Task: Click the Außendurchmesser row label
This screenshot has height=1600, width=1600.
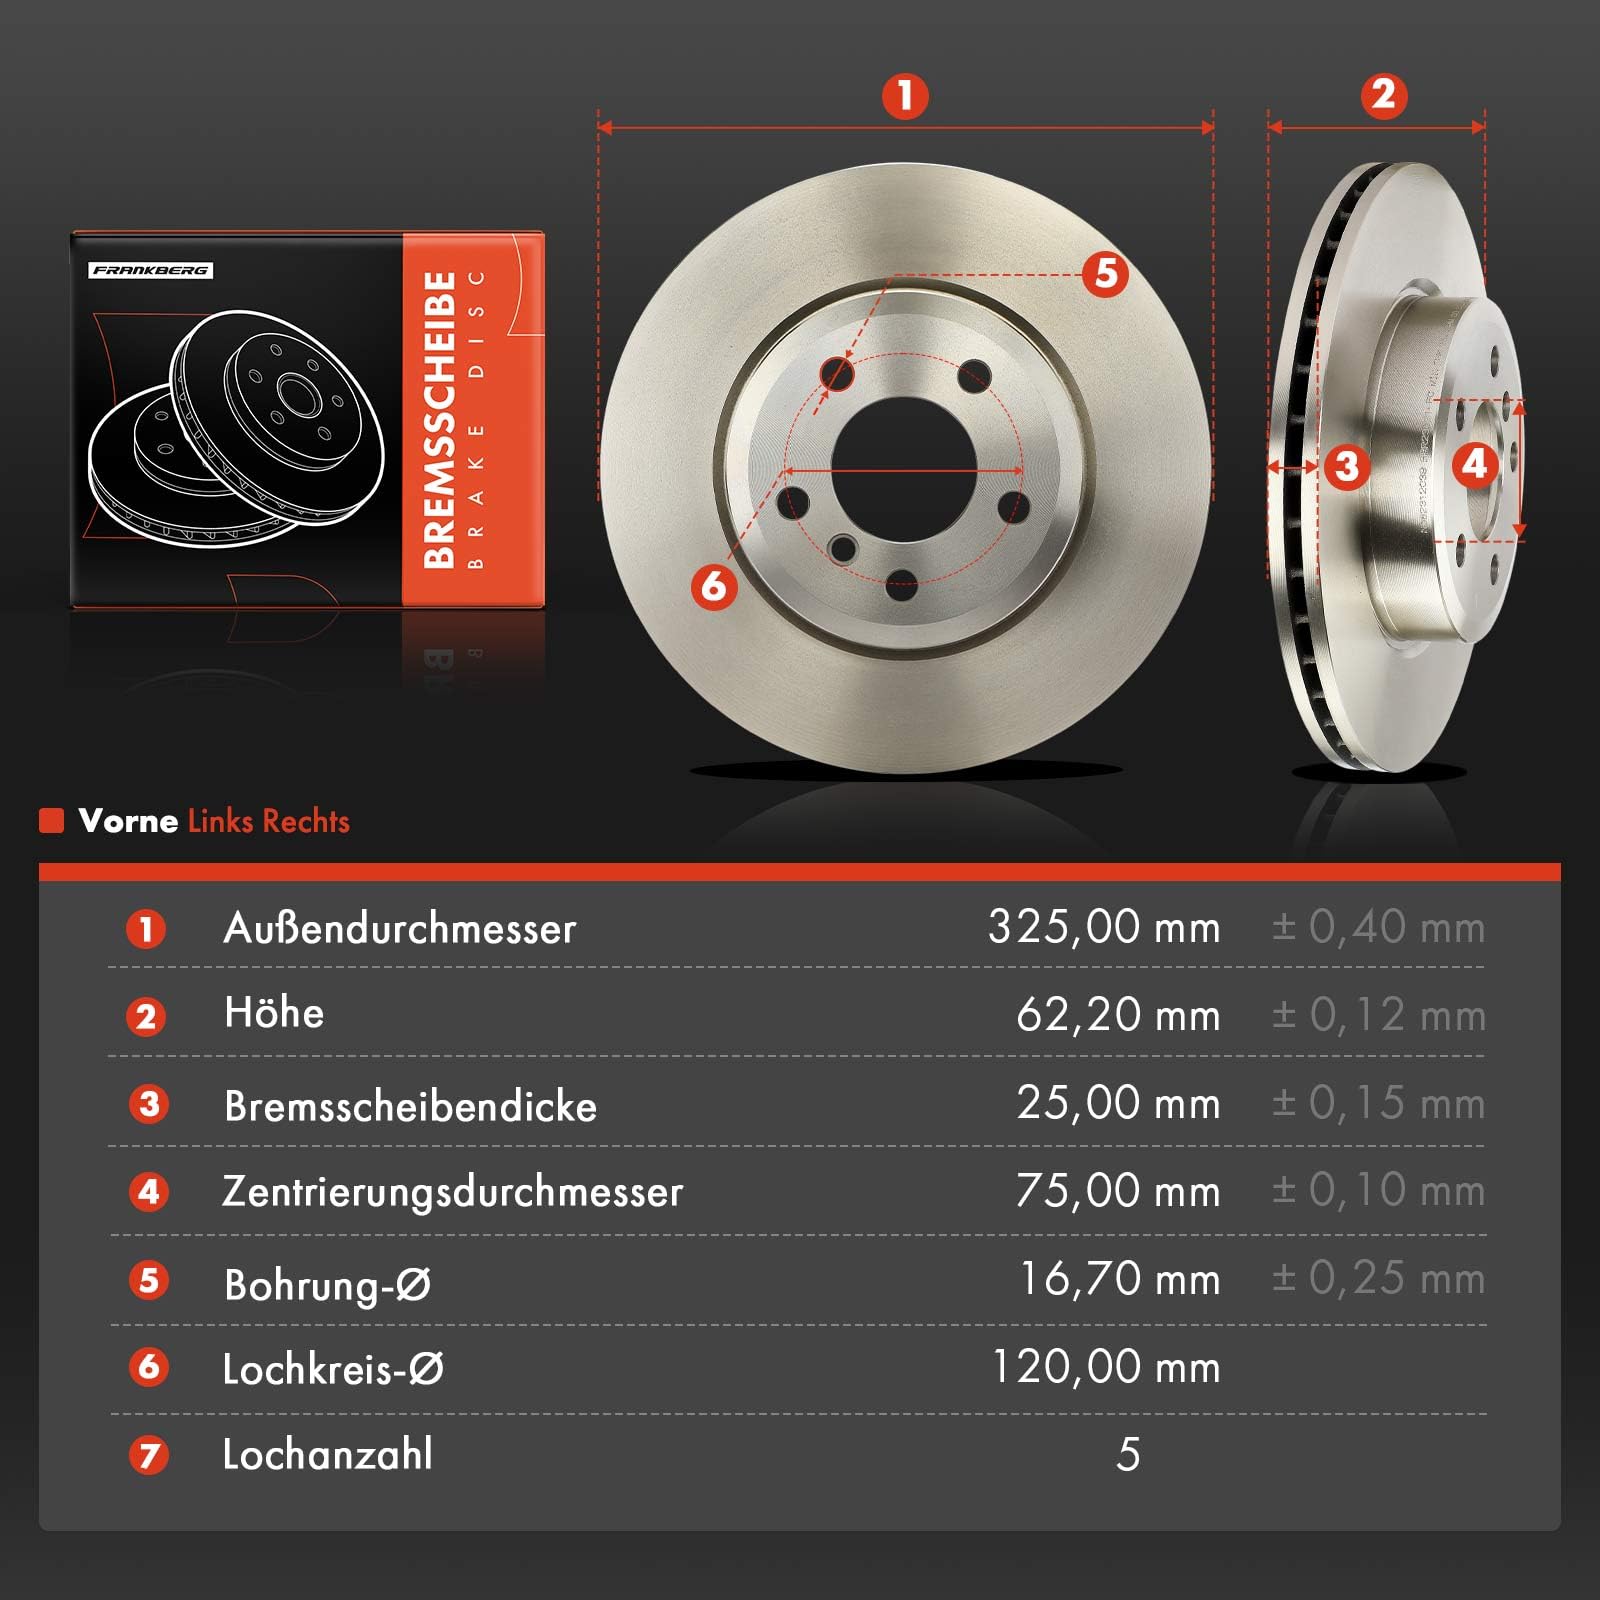Action: click(400, 928)
